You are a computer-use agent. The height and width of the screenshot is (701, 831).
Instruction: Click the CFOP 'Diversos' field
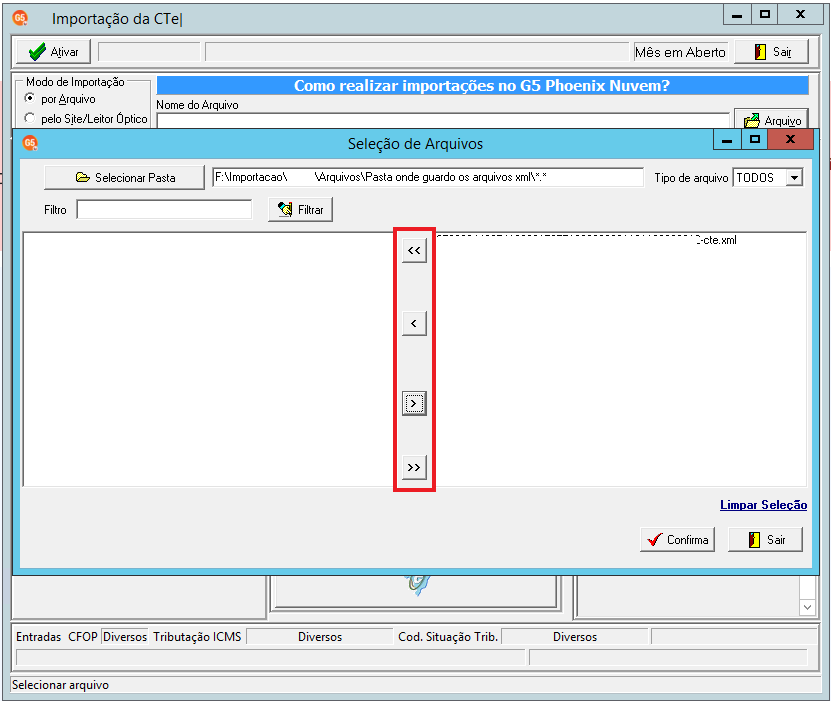click(125, 636)
